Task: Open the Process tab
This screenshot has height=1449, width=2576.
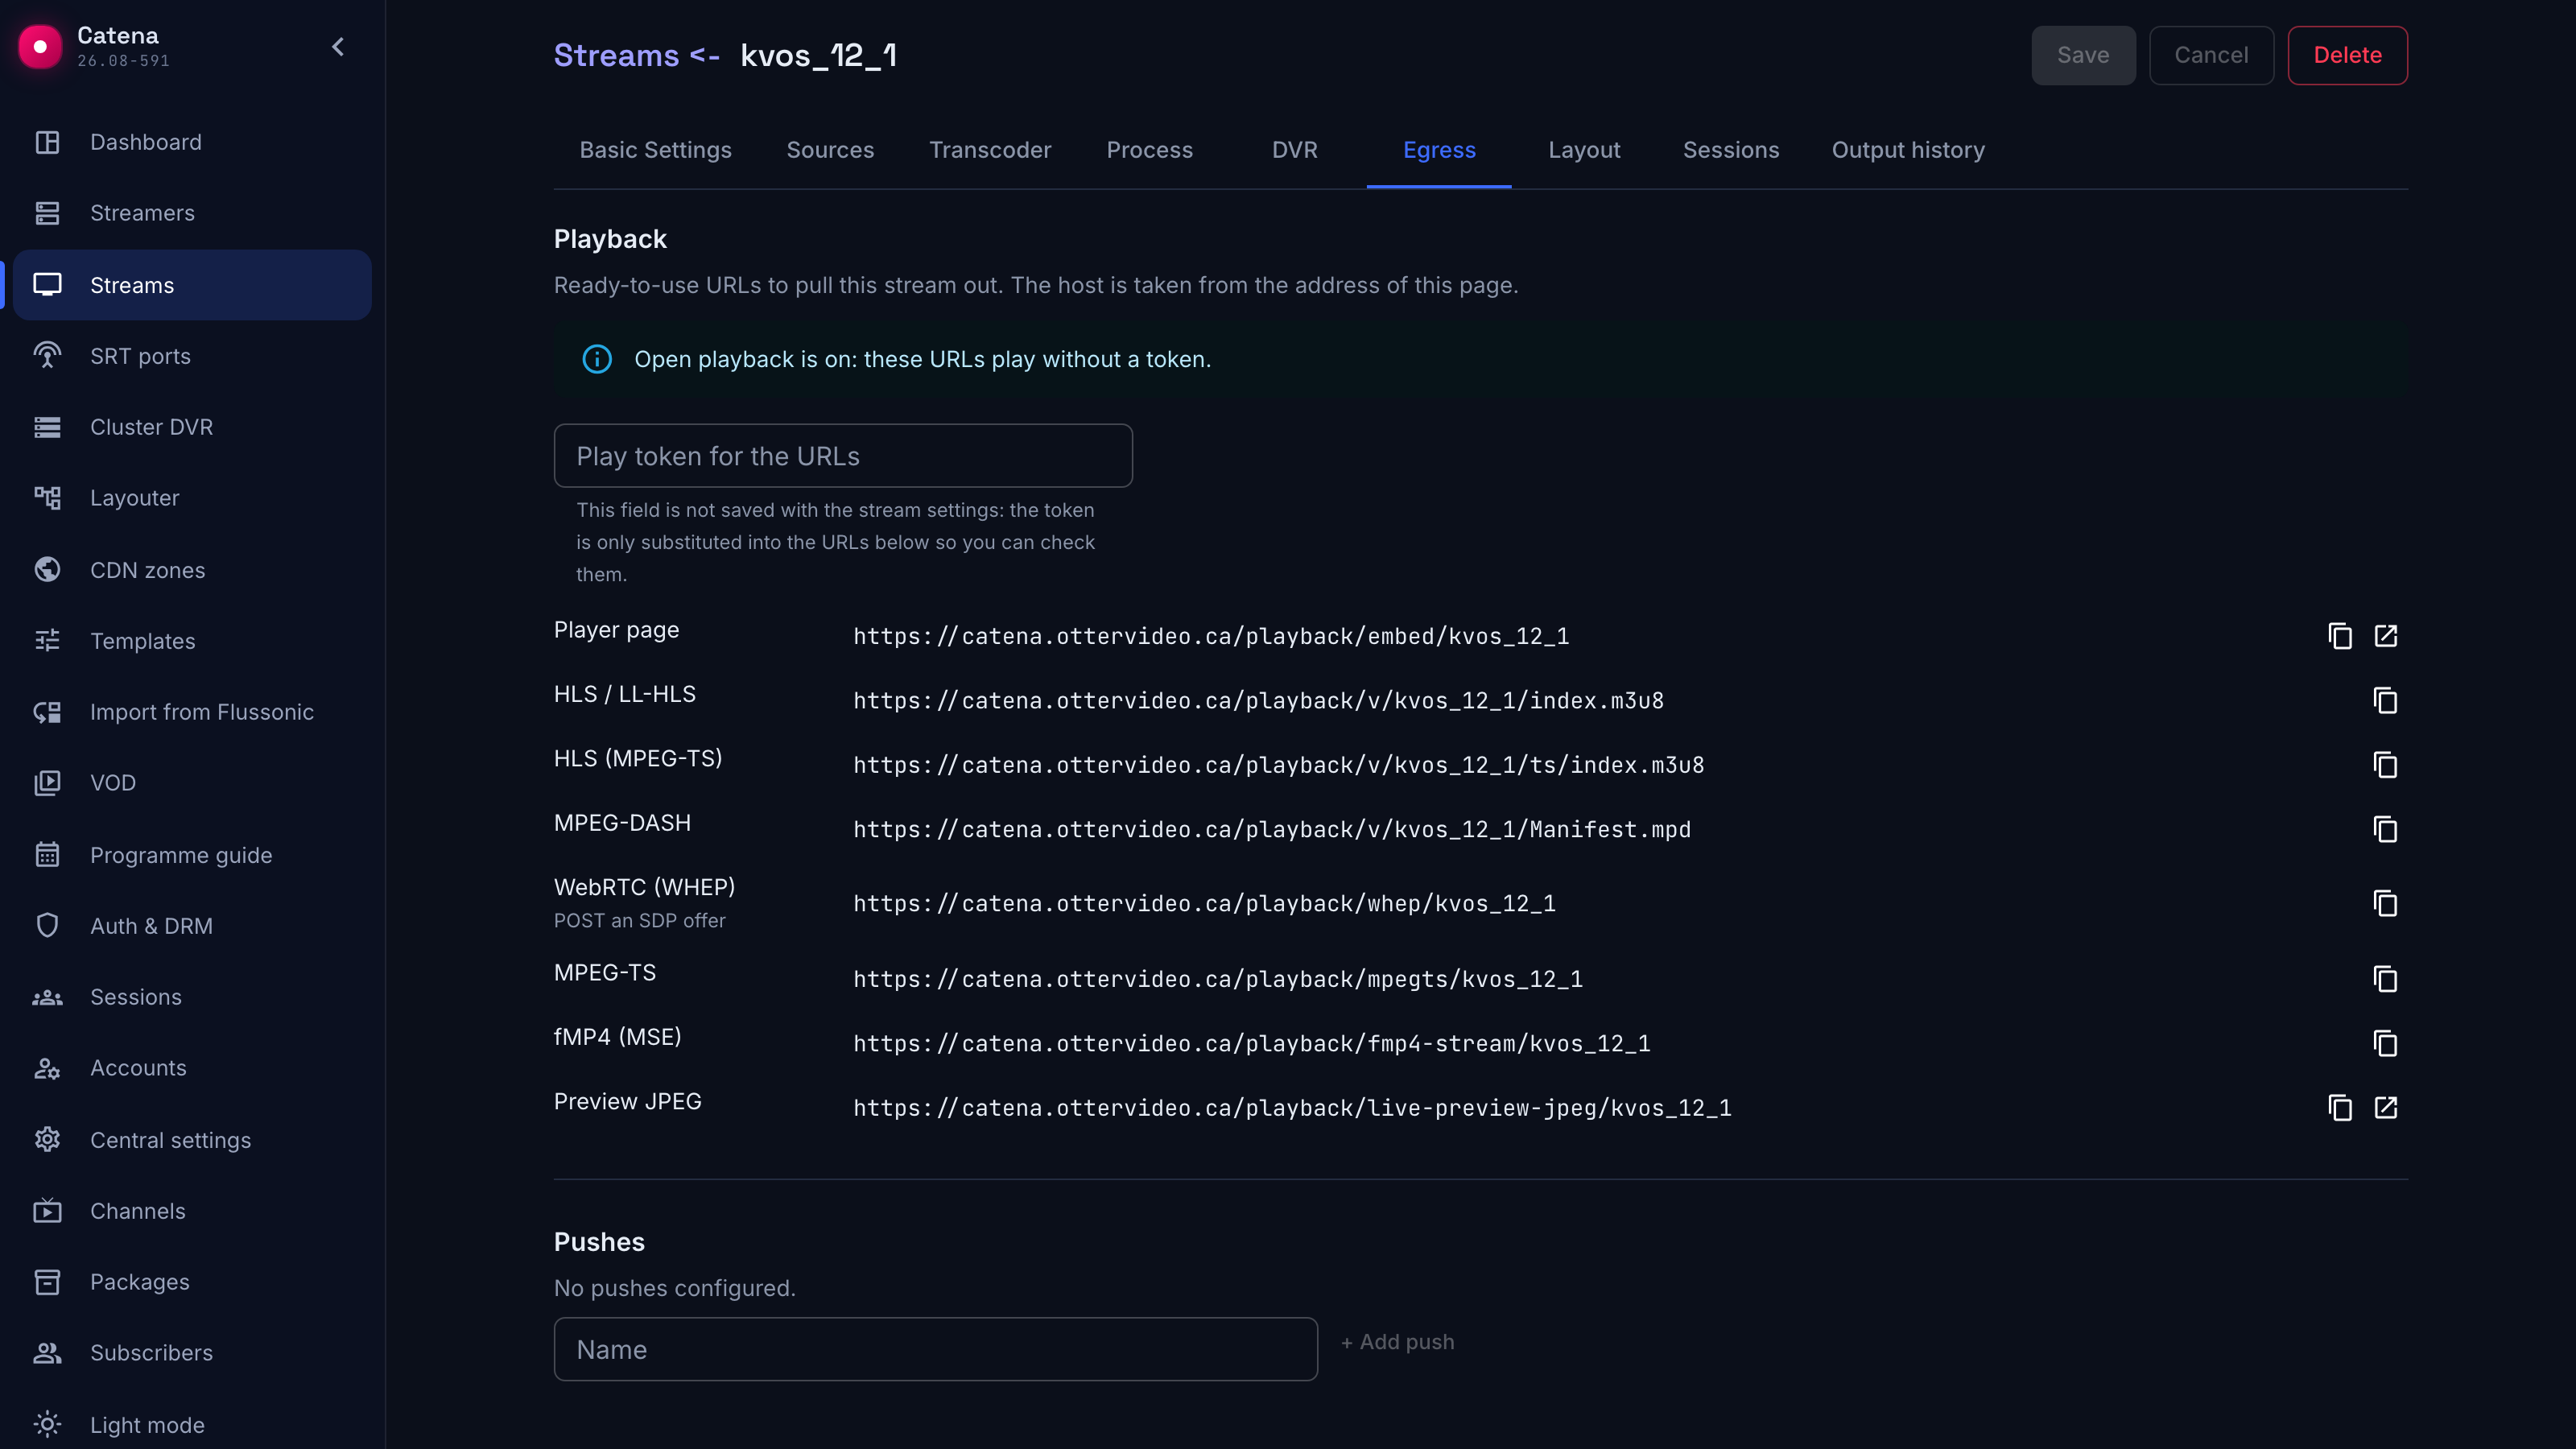Action: [x=1149, y=150]
